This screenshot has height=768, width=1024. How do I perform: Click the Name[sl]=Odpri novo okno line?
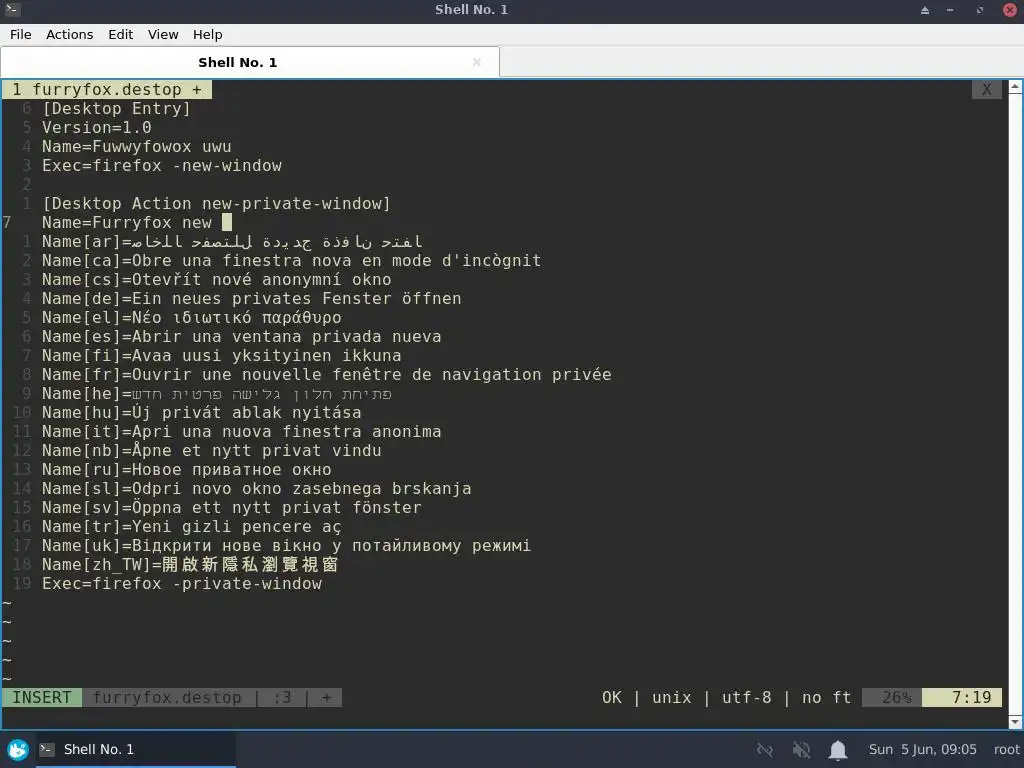(x=257, y=488)
